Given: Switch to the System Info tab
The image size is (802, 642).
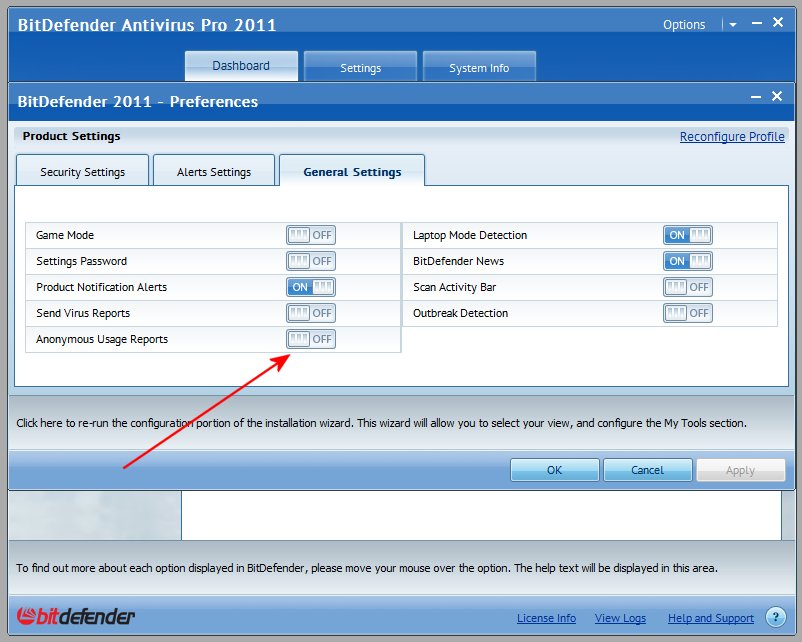Looking at the screenshot, I should point(479,67).
